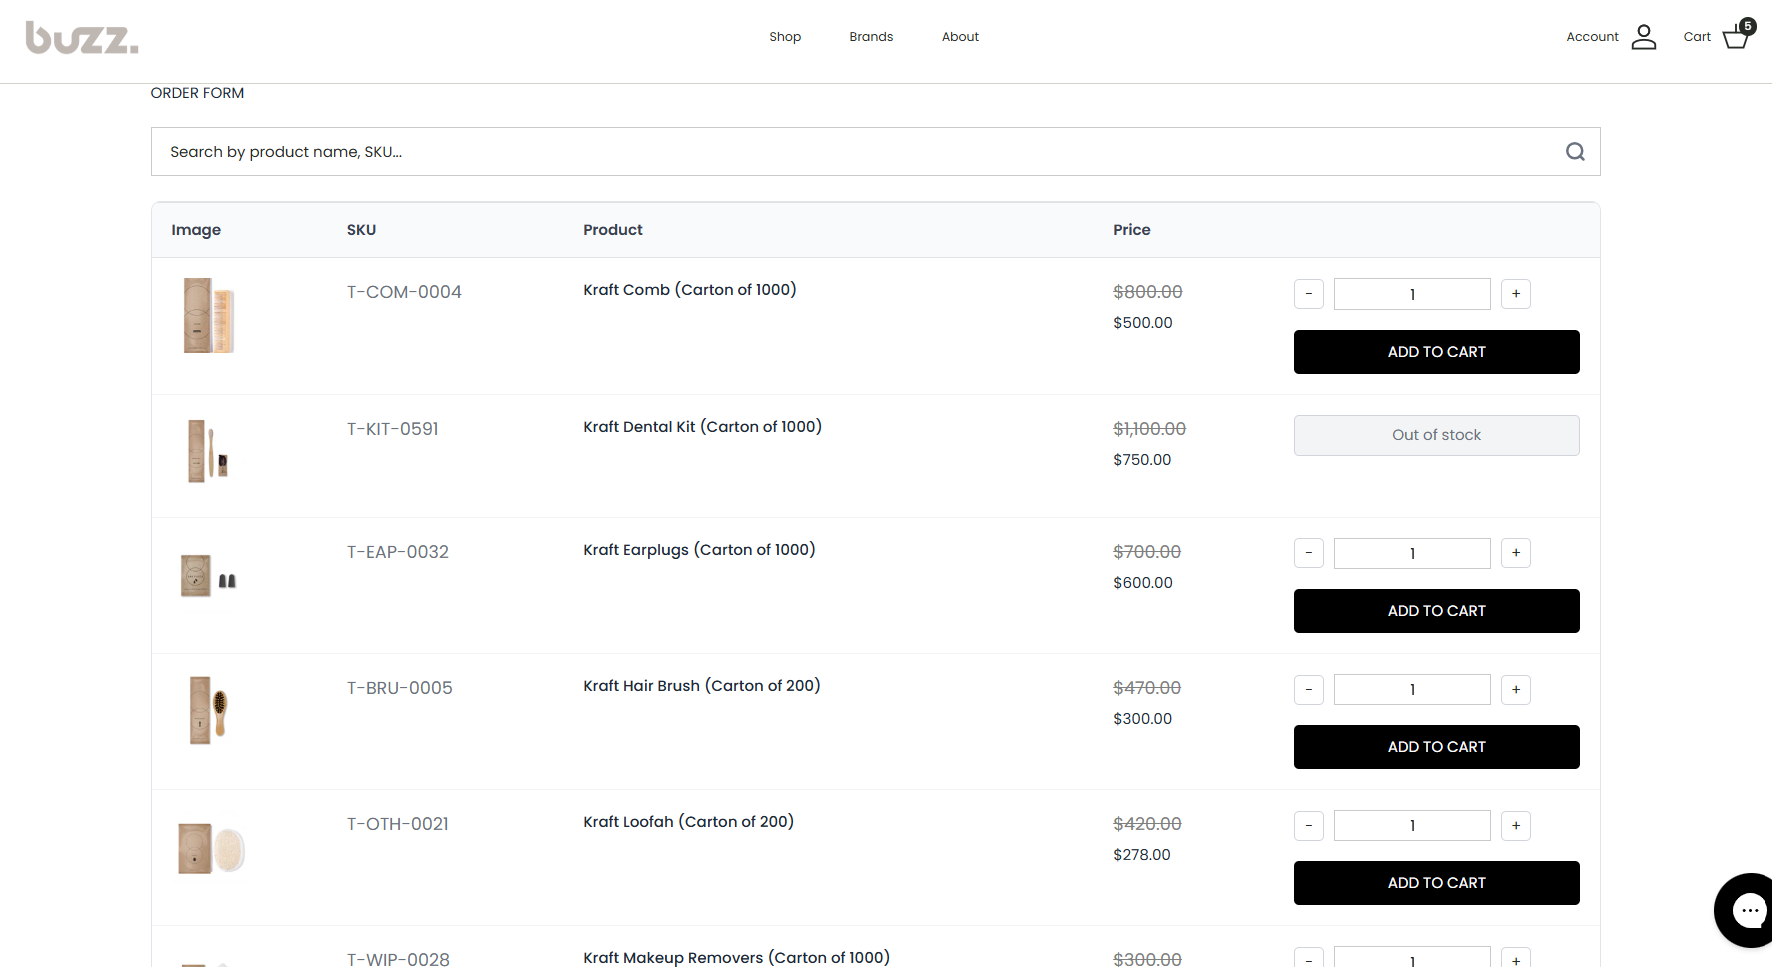The height and width of the screenshot is (967, 1772).
Task: Decrease Kraft Comb quantity with minus
Action: [x=1309, y=294]
